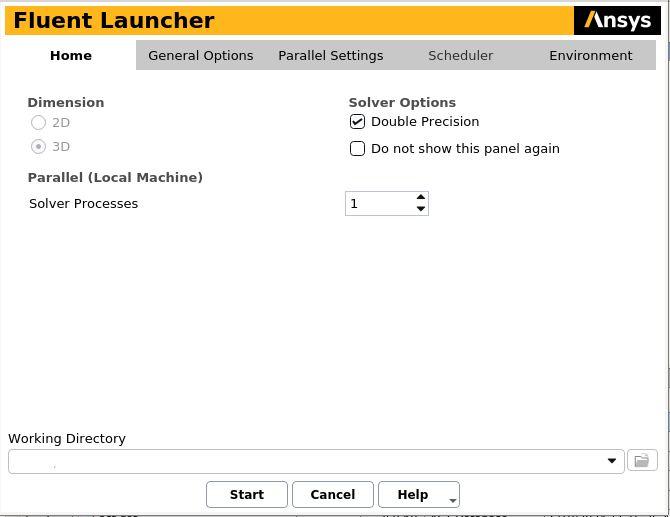The height and width of the screenshot is (517, 670).
Task: Go to the Parallel Settings tab
Action: click(x=331, y=56)
